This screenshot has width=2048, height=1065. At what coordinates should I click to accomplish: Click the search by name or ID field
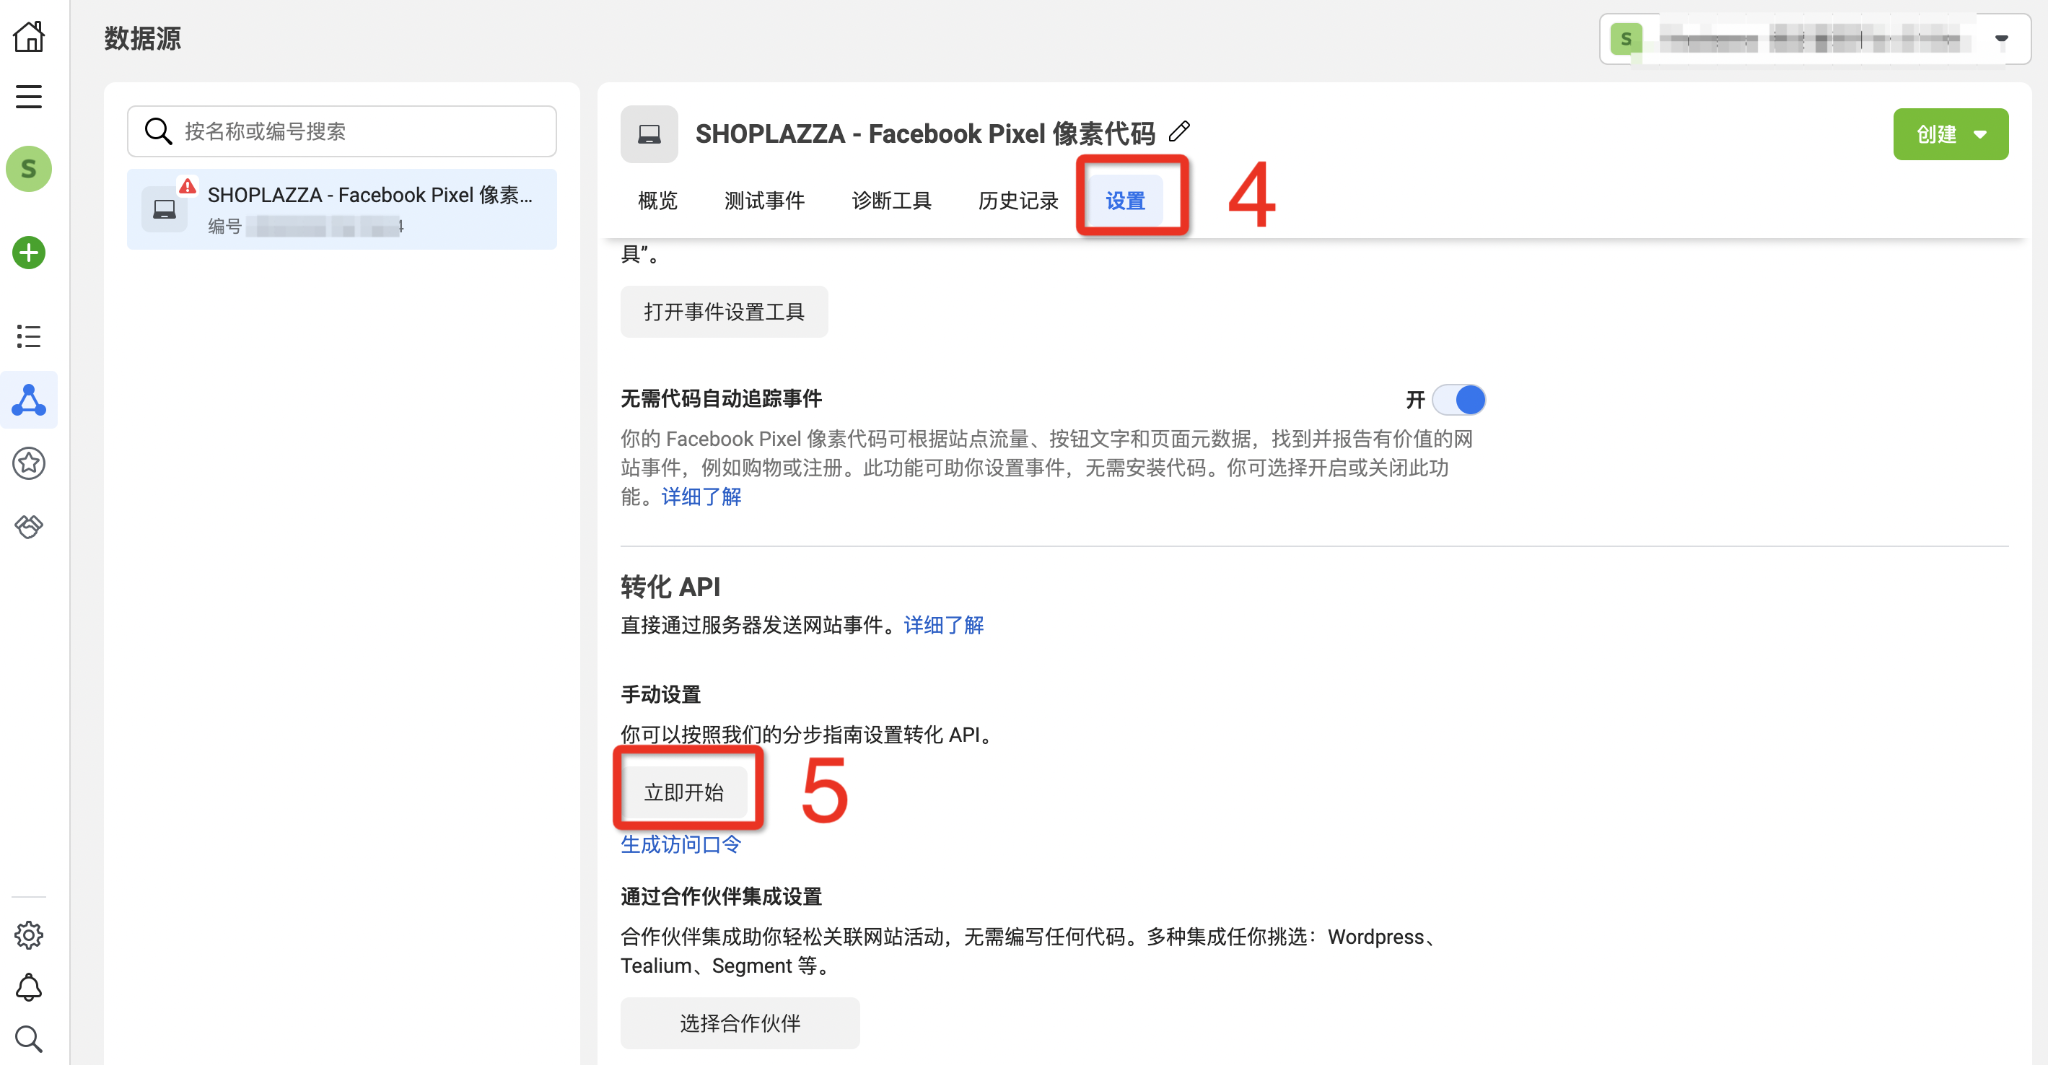coord(342,131)
